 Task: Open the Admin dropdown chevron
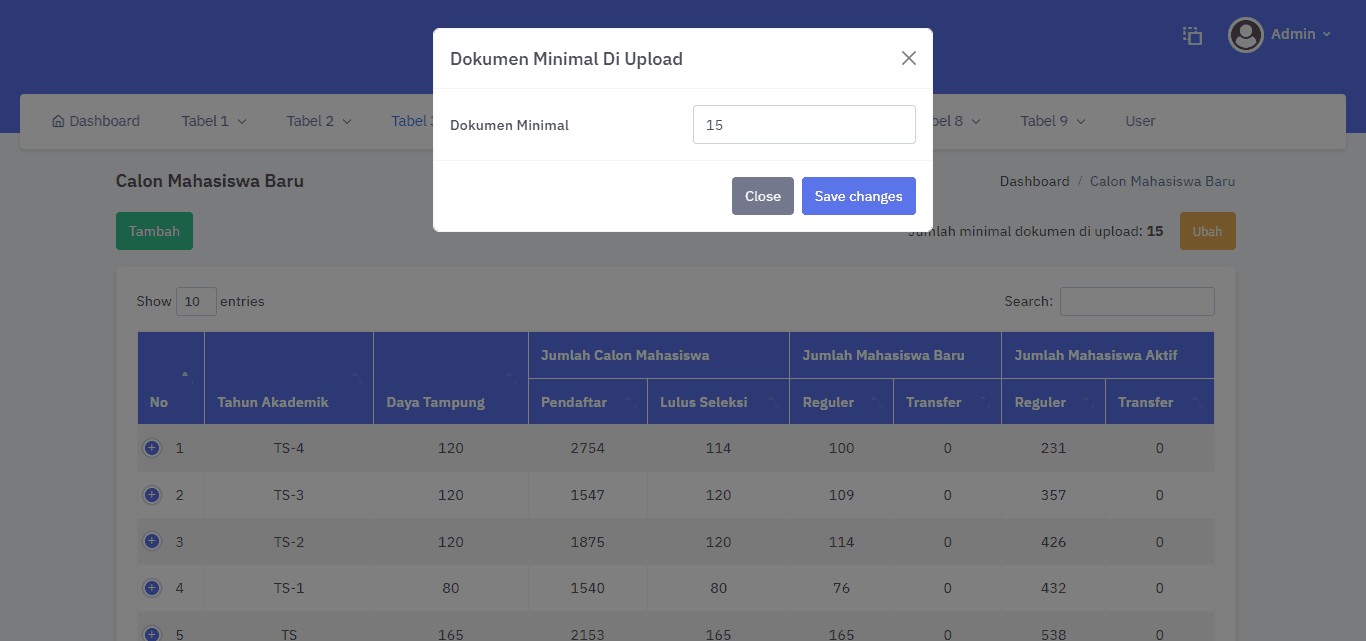coord(1327,35)
